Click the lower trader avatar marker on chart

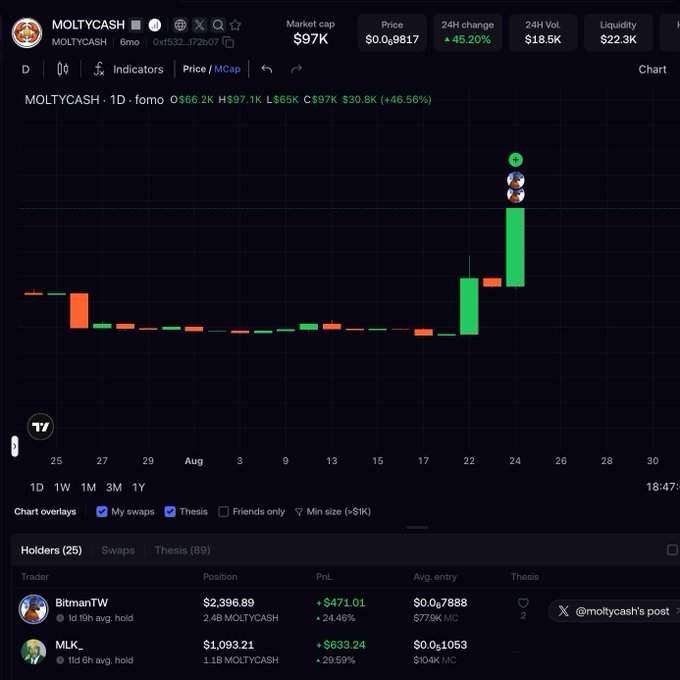(516, 195)
